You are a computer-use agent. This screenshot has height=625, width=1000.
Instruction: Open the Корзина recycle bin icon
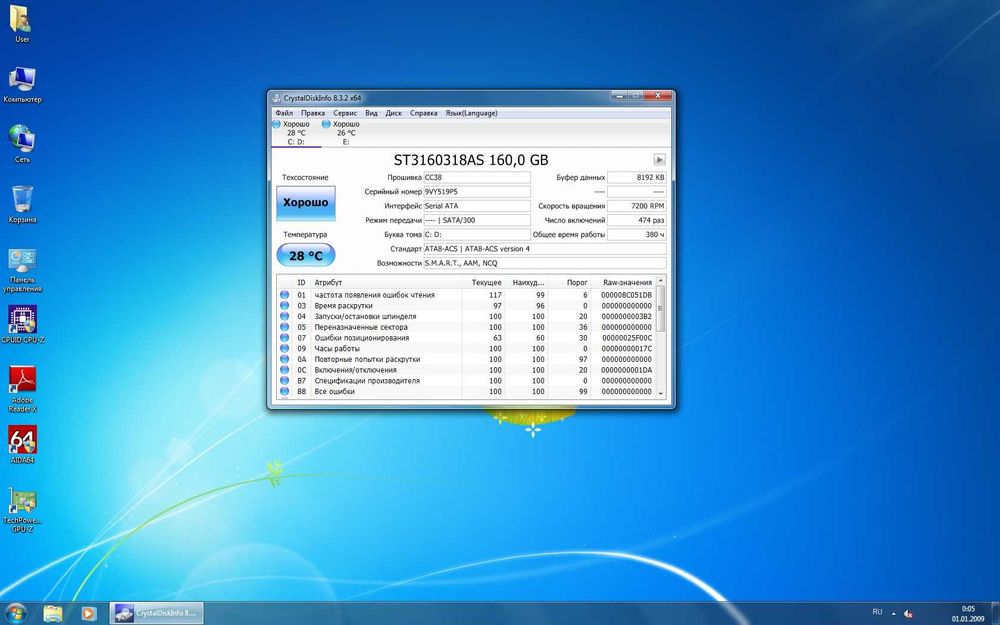coord(22,204)
